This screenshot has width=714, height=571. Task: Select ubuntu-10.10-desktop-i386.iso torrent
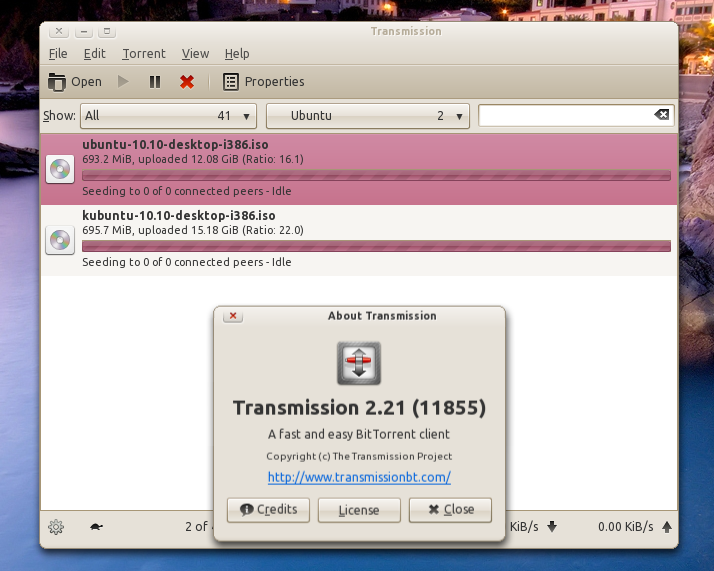pos(359,169)
